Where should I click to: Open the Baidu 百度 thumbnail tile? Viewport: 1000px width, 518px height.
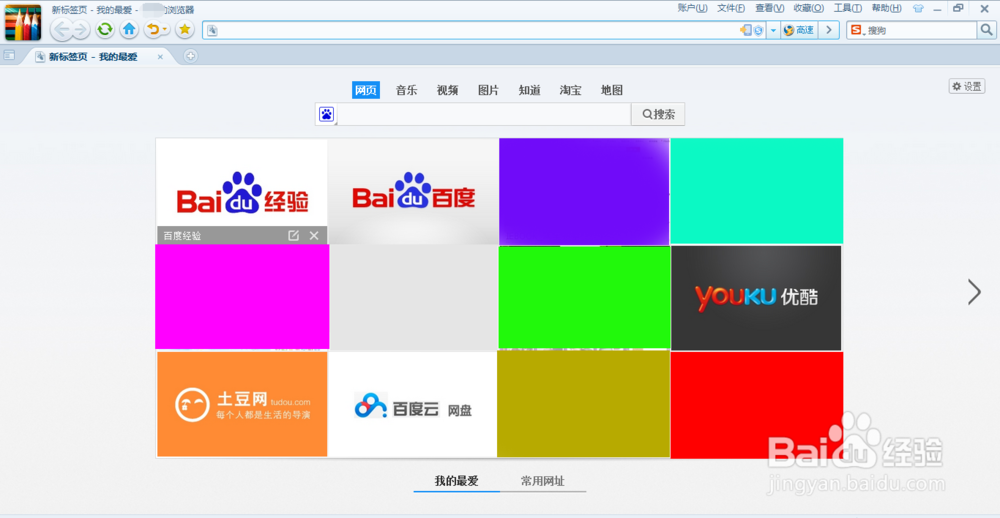(x=413, y=191)
